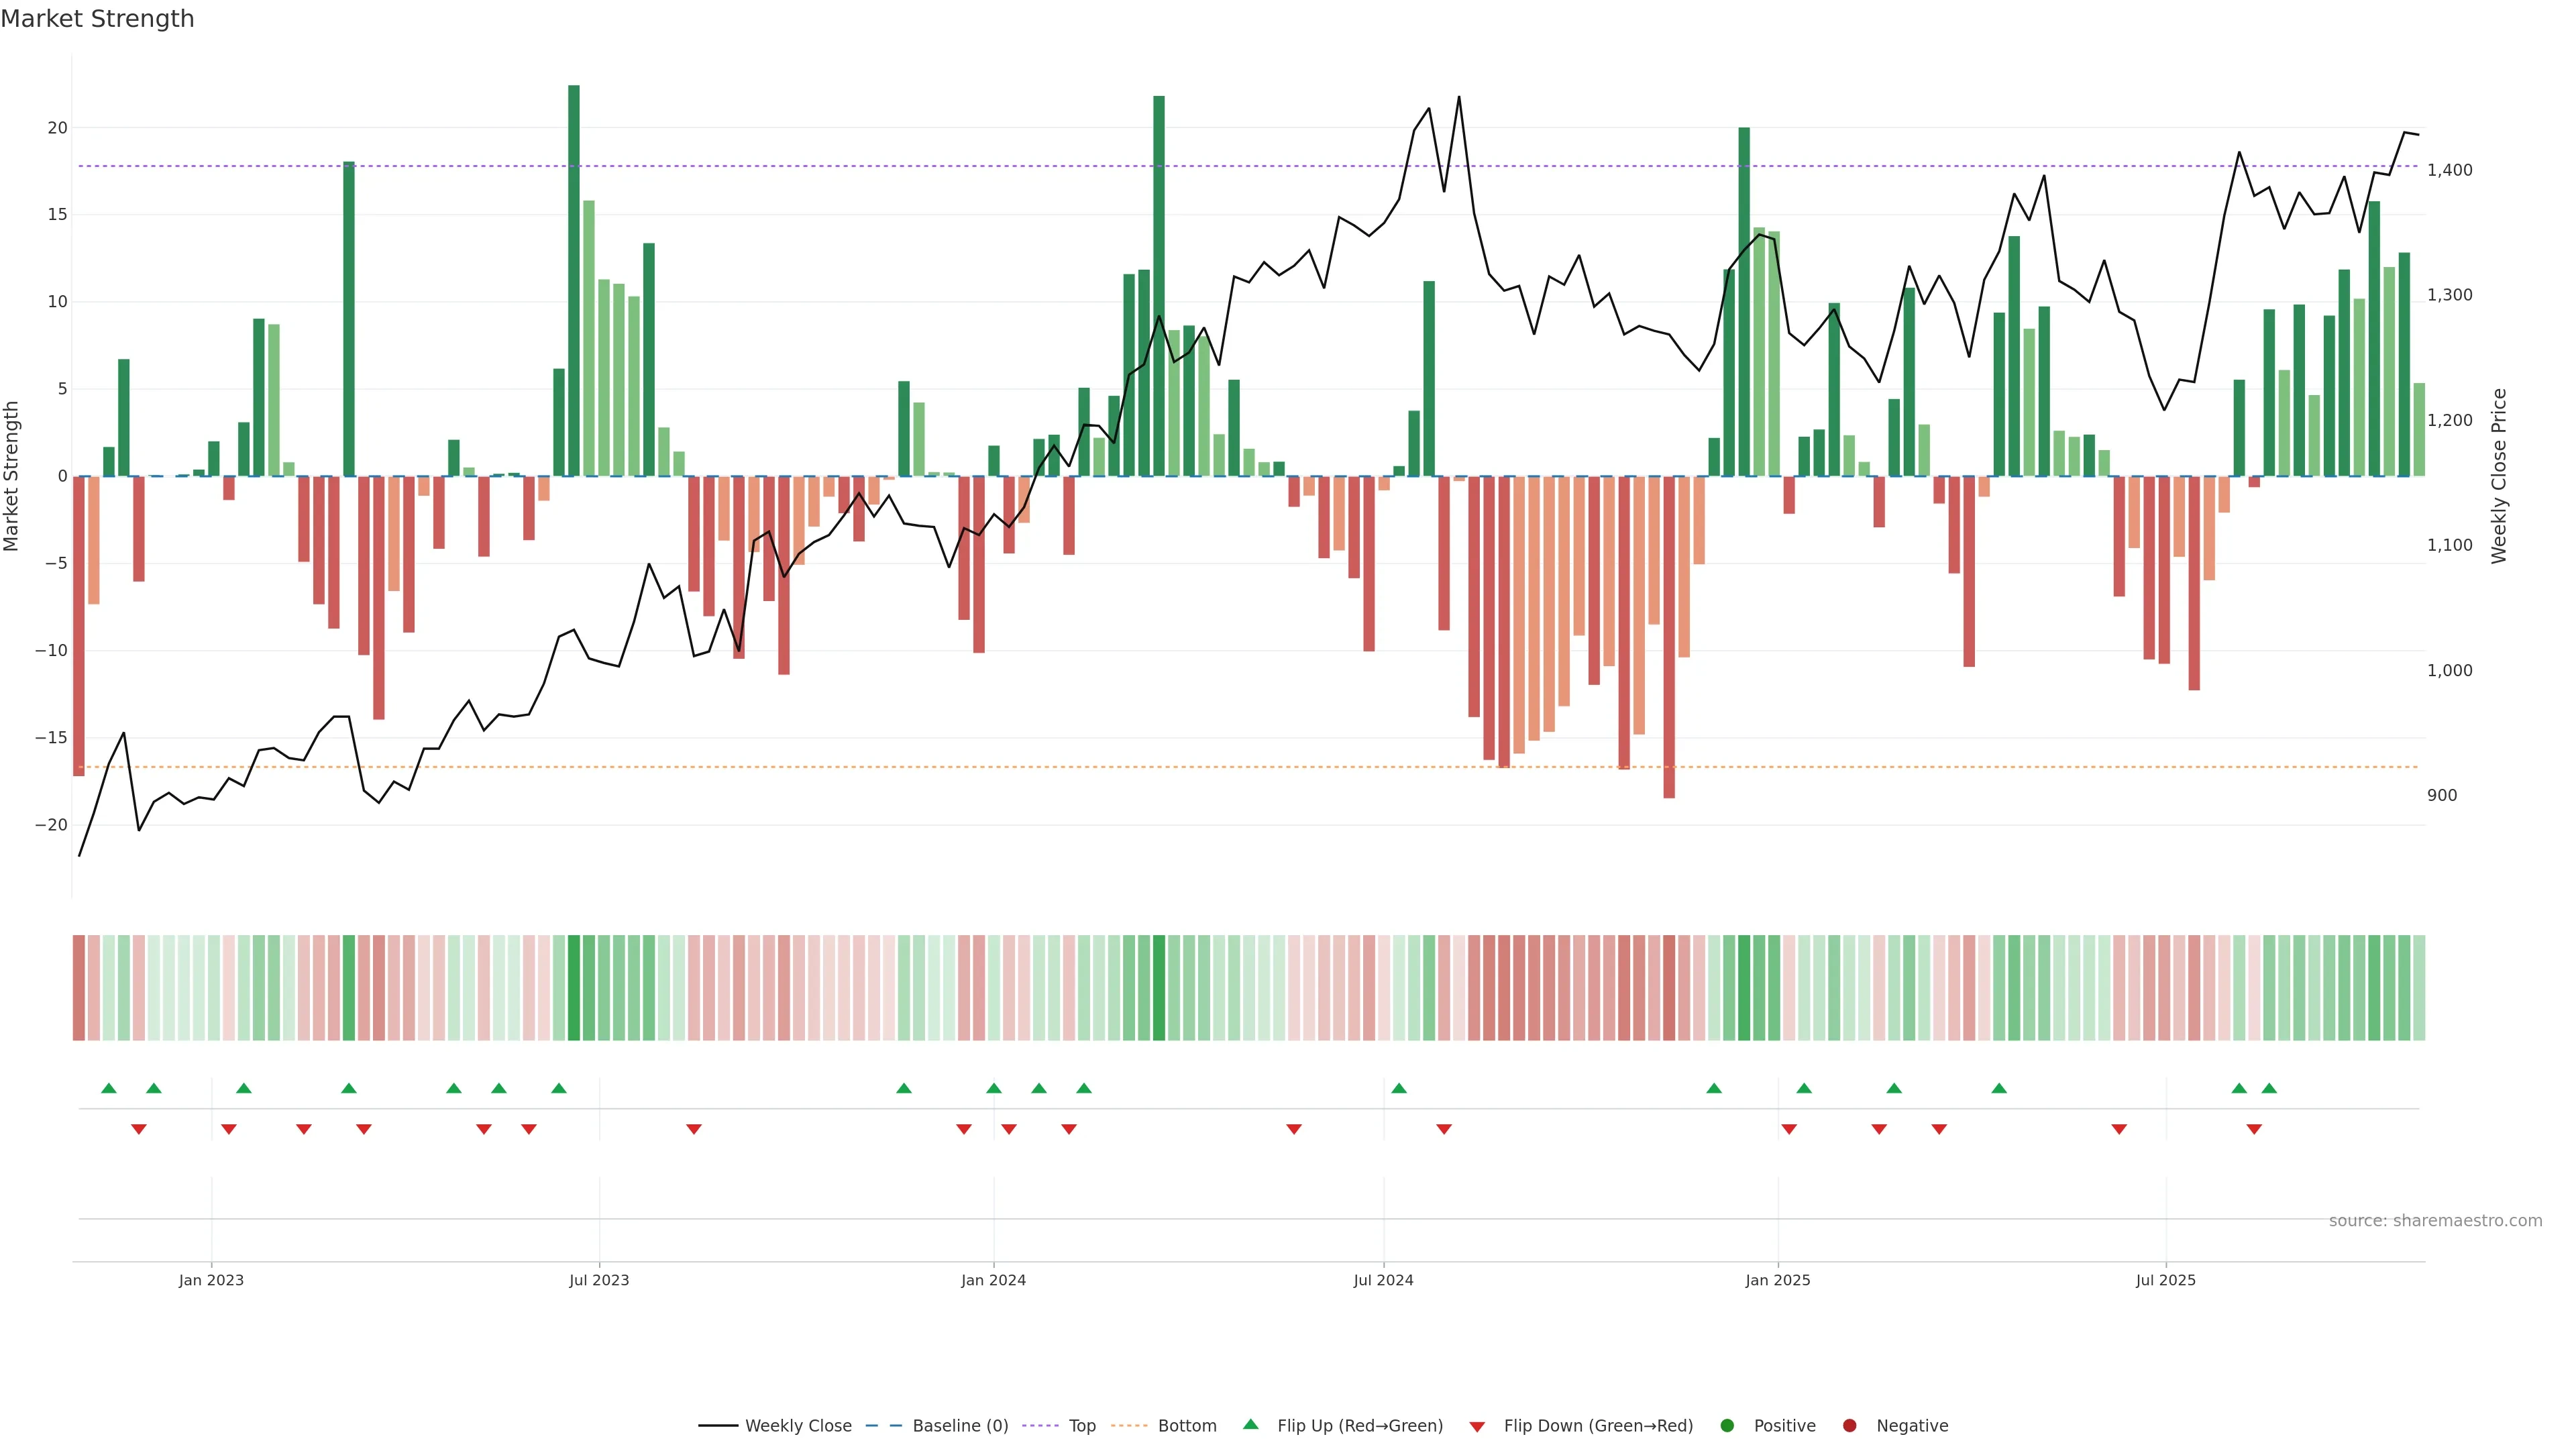This screenshot has width=2576, height=1449.
Task: Click Bottom legend line swatch
Action: click(x=1129, y=1425)
